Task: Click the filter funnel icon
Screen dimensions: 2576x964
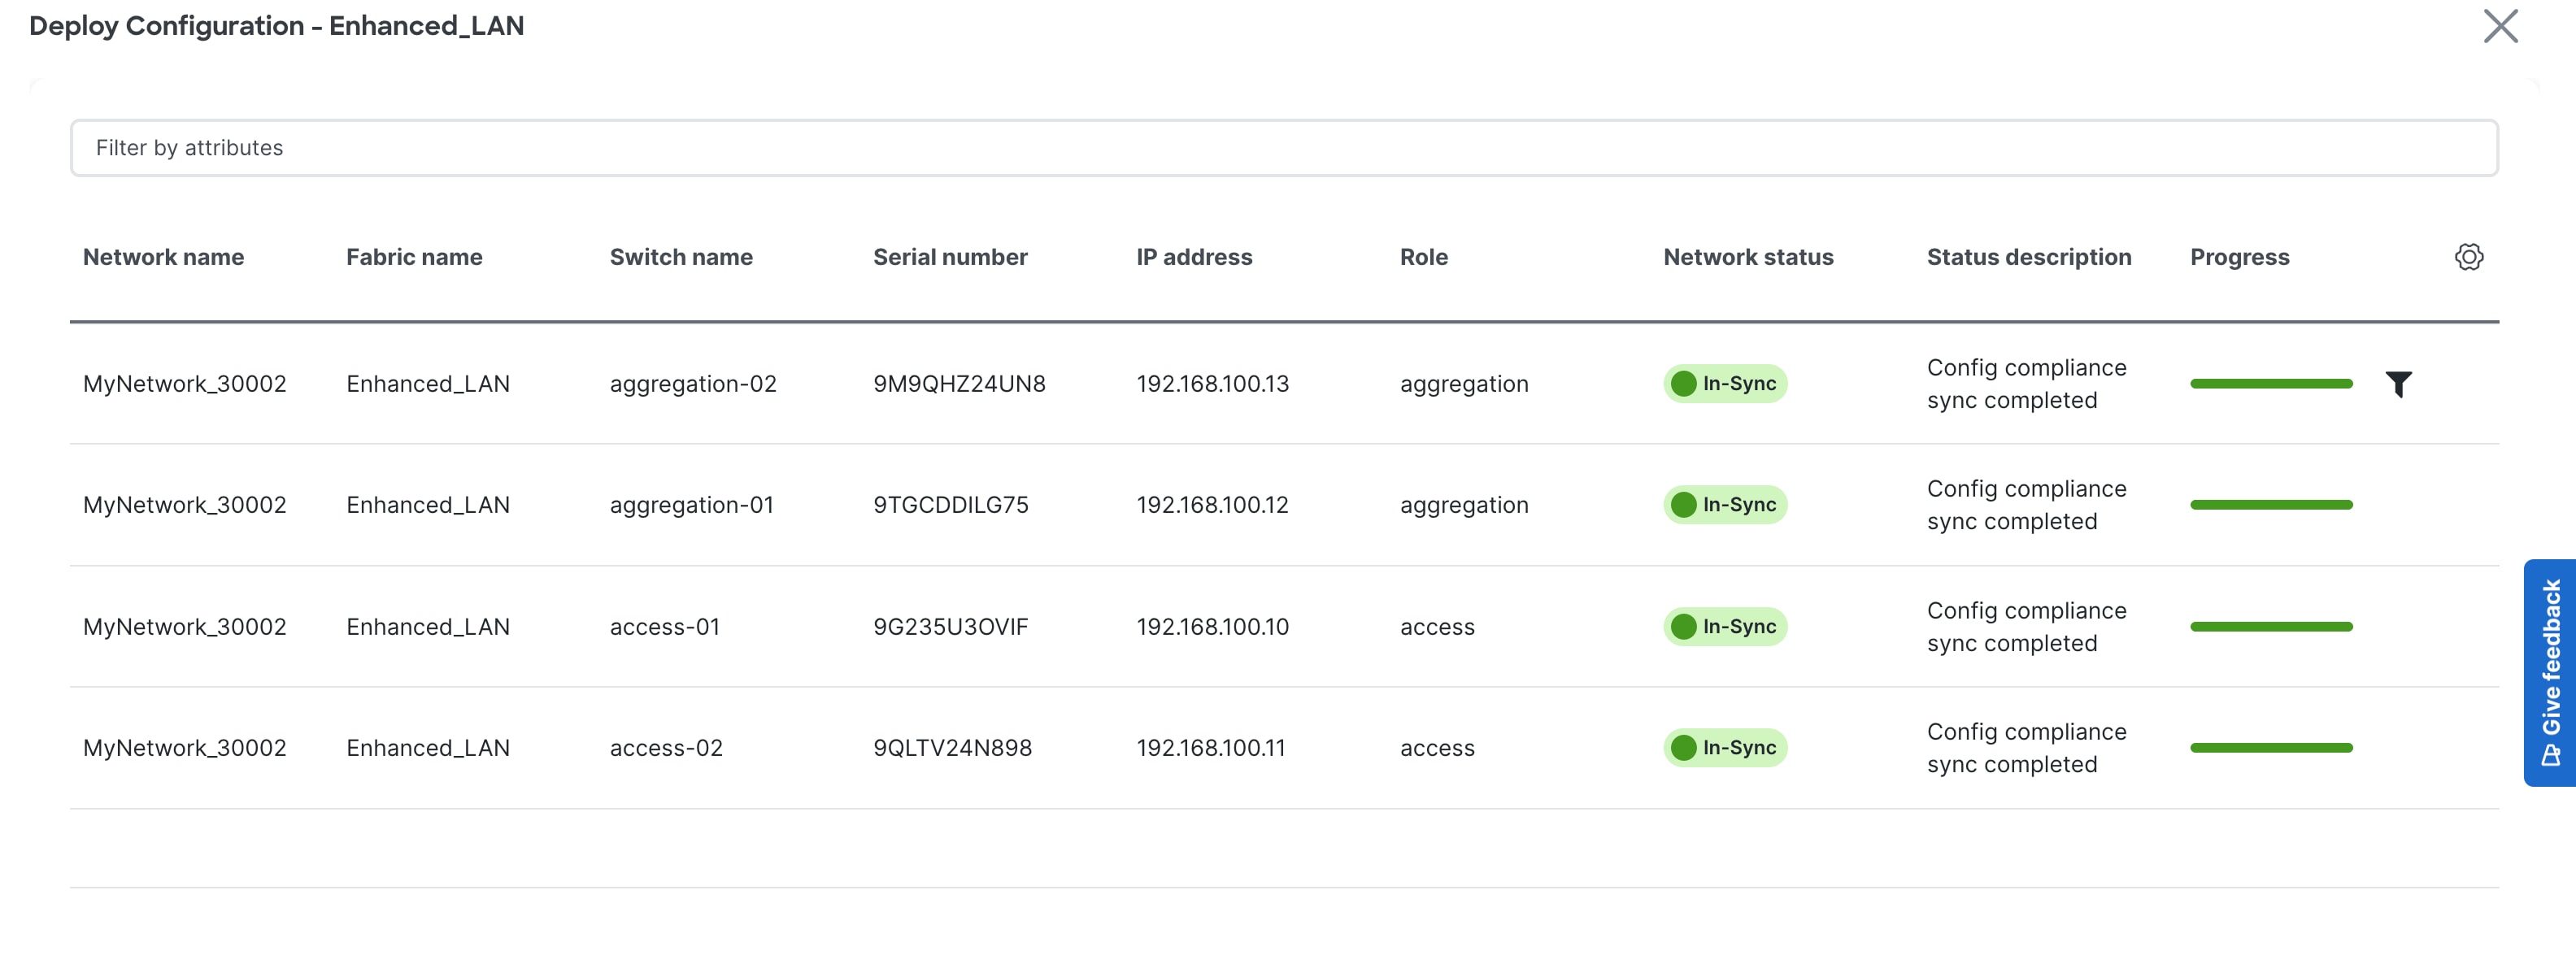Action: click(x=2398, y=384)
